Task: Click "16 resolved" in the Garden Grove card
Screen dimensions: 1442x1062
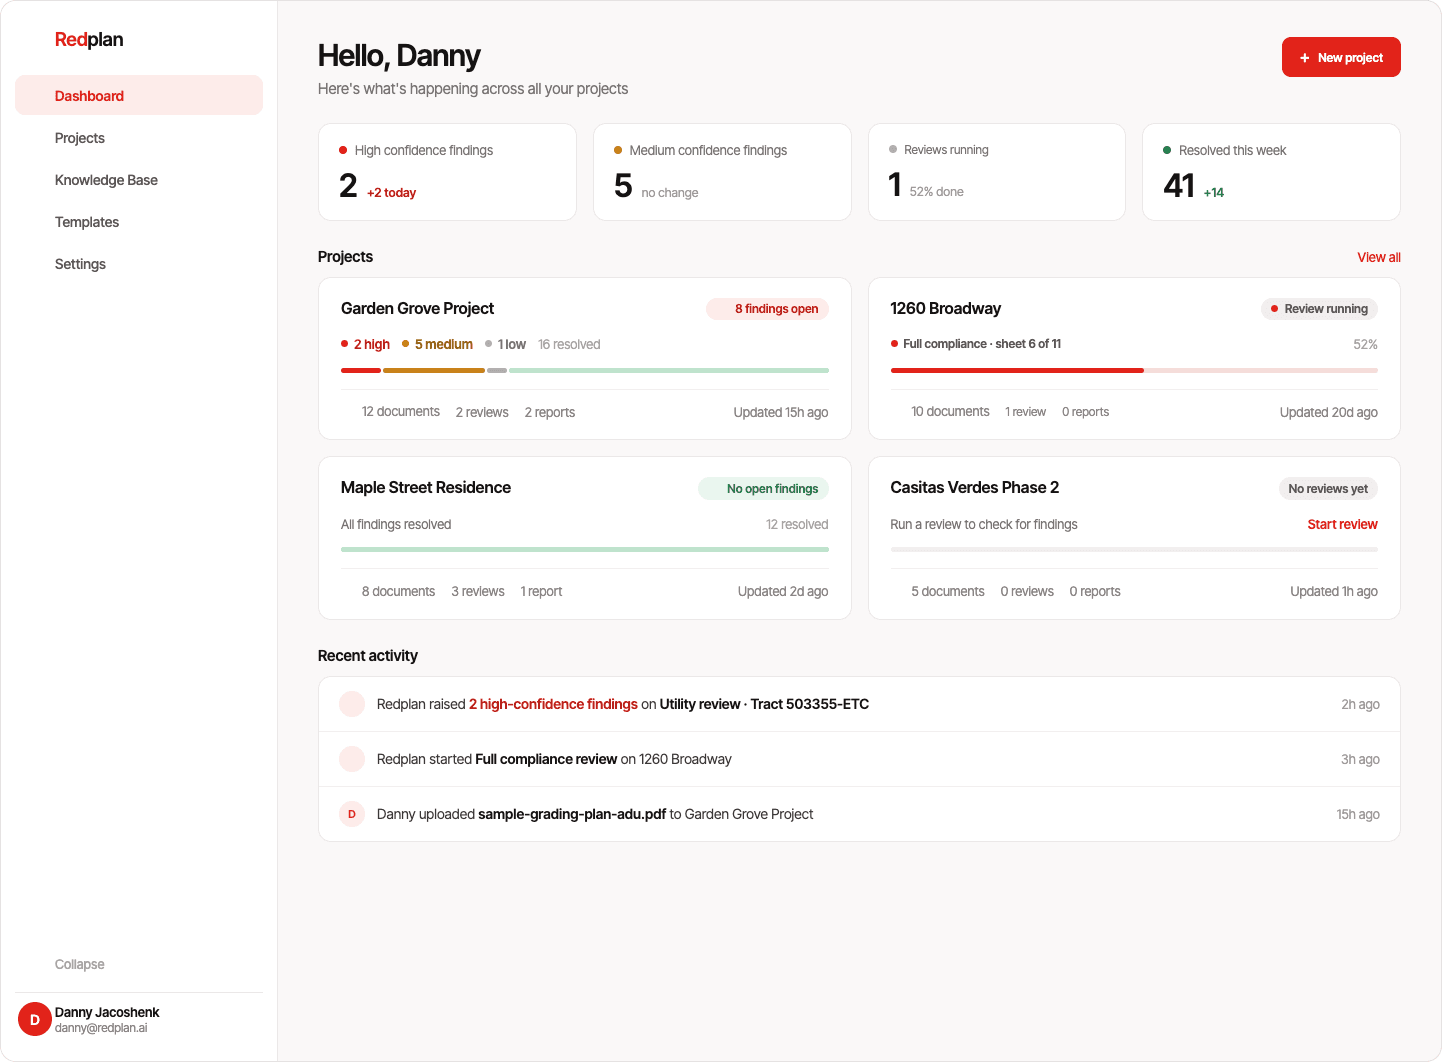Action: [569, 344]
